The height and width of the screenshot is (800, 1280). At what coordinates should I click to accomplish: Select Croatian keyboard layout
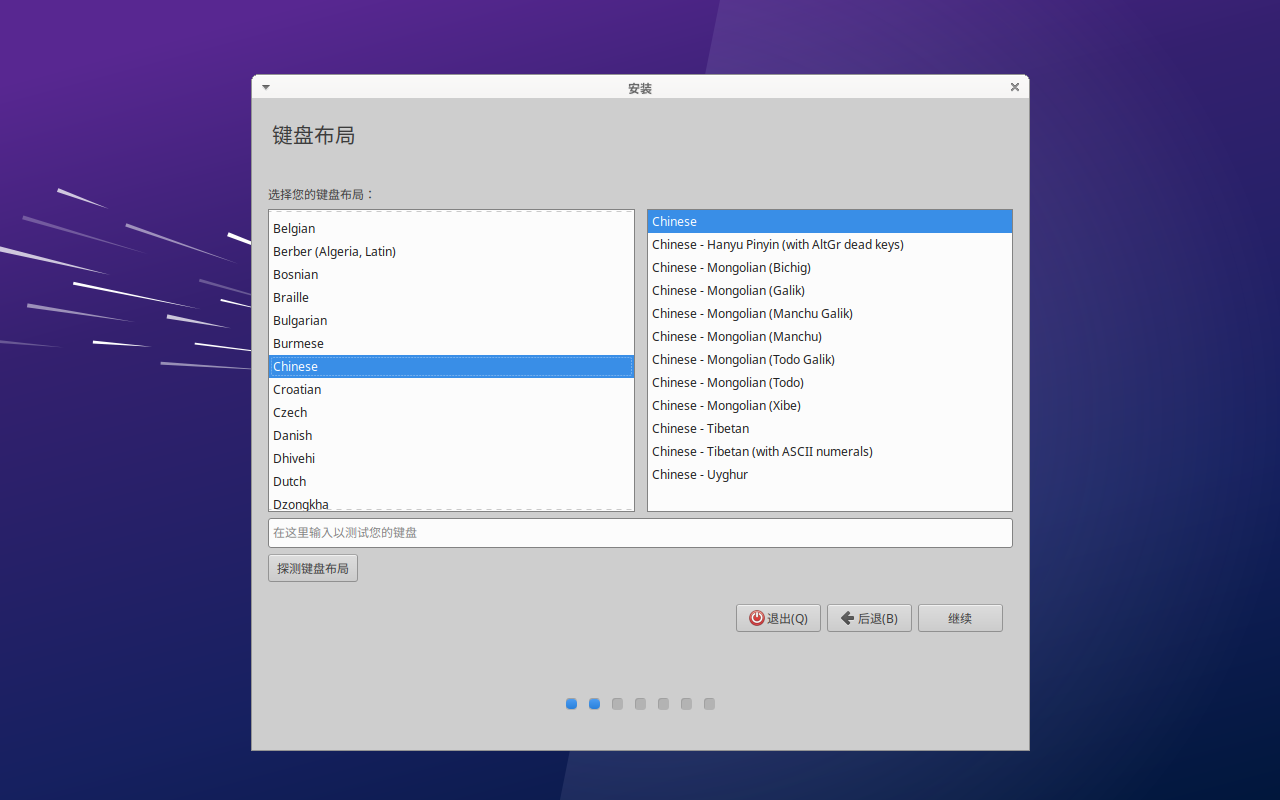coord(451,389)
